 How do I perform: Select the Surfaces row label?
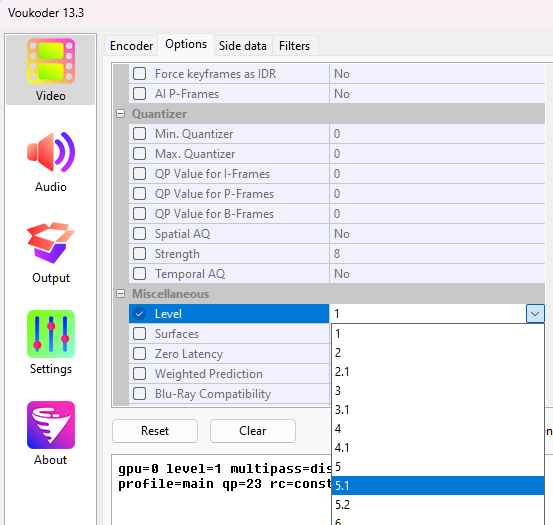tap(177, 334)
